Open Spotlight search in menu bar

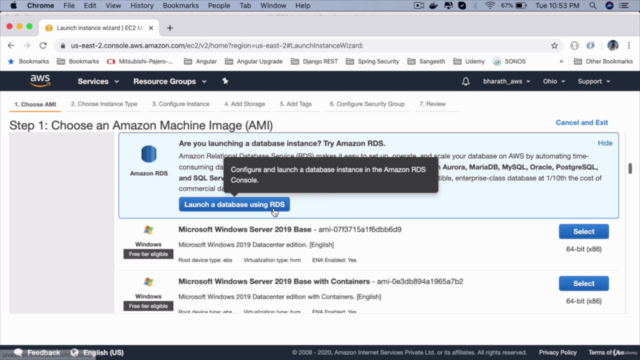pyautogui.click(x=593, y=6)
